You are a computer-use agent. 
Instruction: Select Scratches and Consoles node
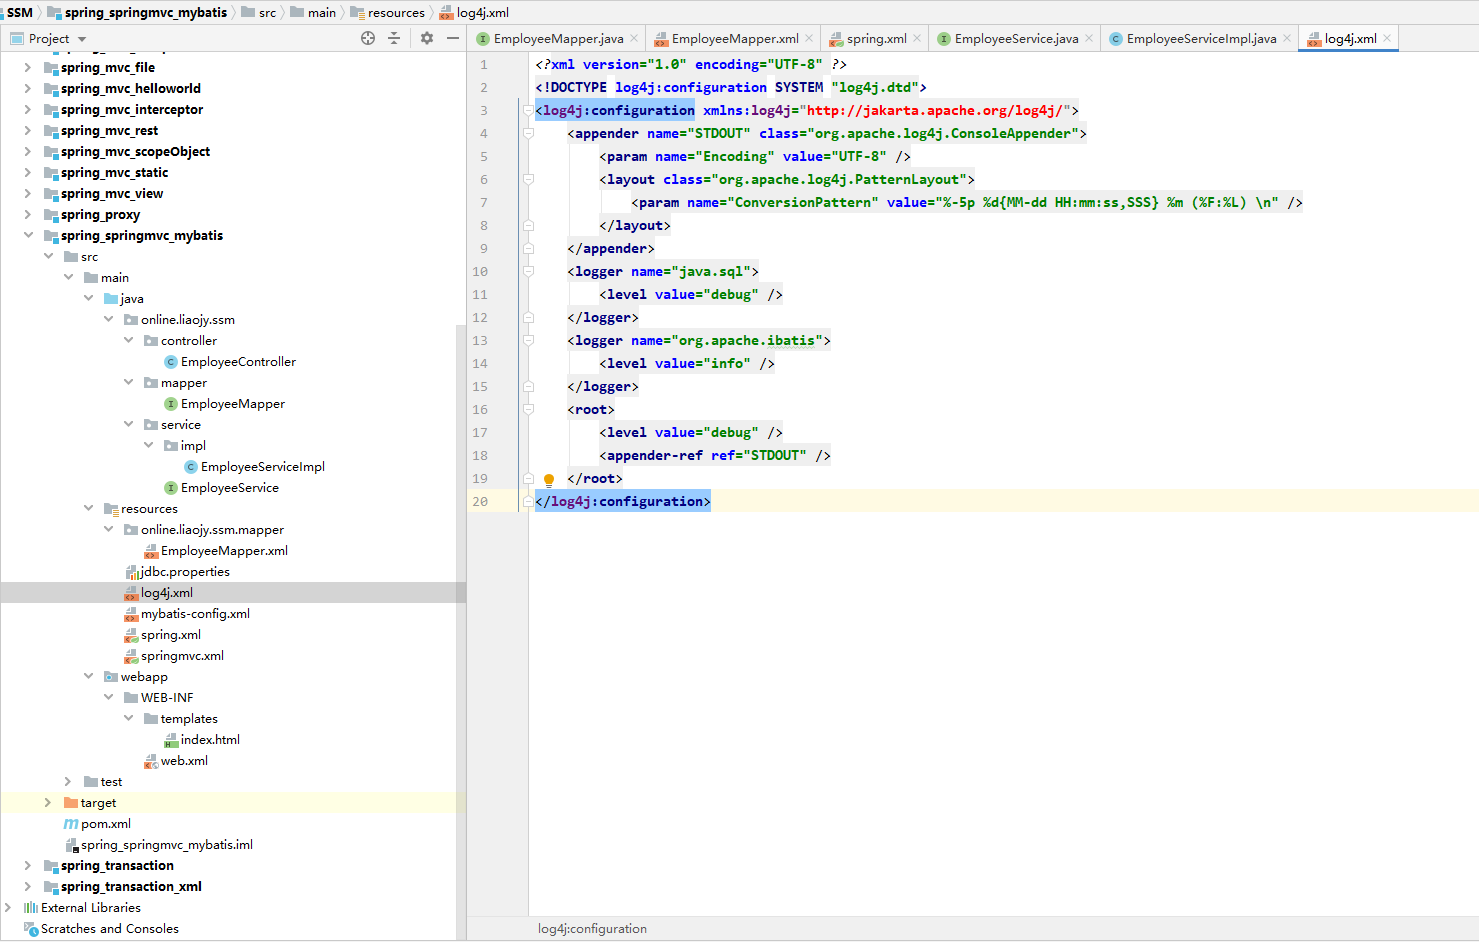click(110, 929)
